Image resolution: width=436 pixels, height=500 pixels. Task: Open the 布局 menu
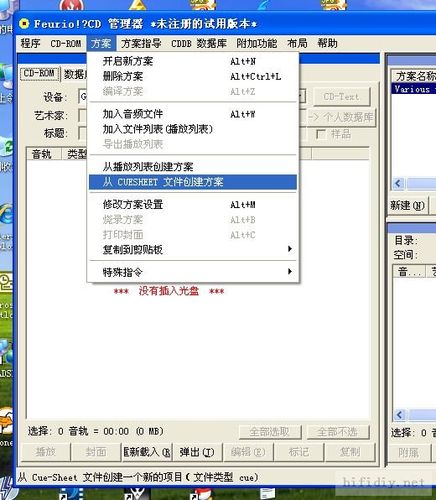(x=297, y=43)
